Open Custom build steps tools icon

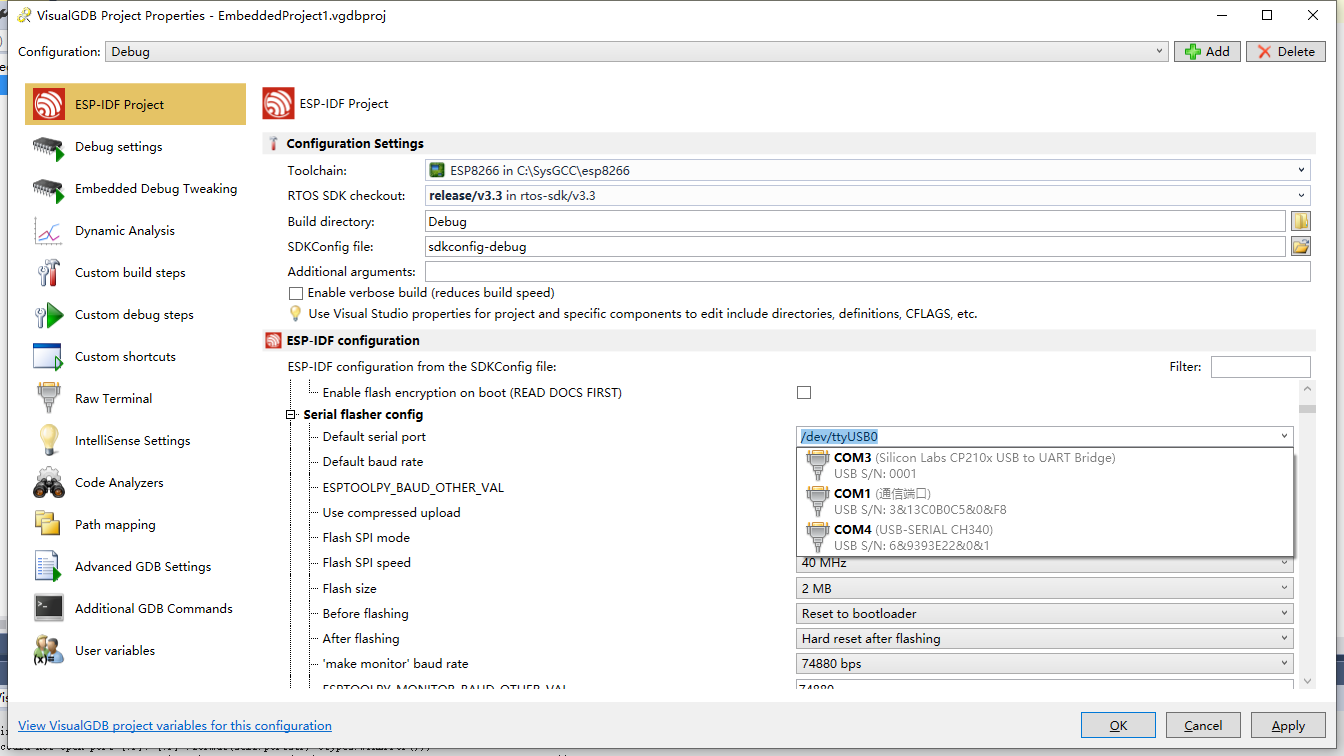tap(48, 273)
